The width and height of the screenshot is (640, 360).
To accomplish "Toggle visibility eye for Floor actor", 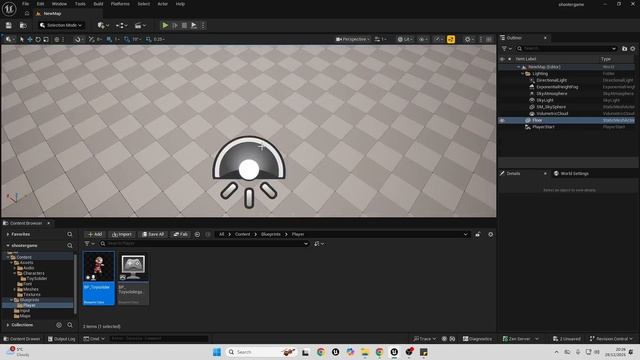I will [x=502, y=120].
